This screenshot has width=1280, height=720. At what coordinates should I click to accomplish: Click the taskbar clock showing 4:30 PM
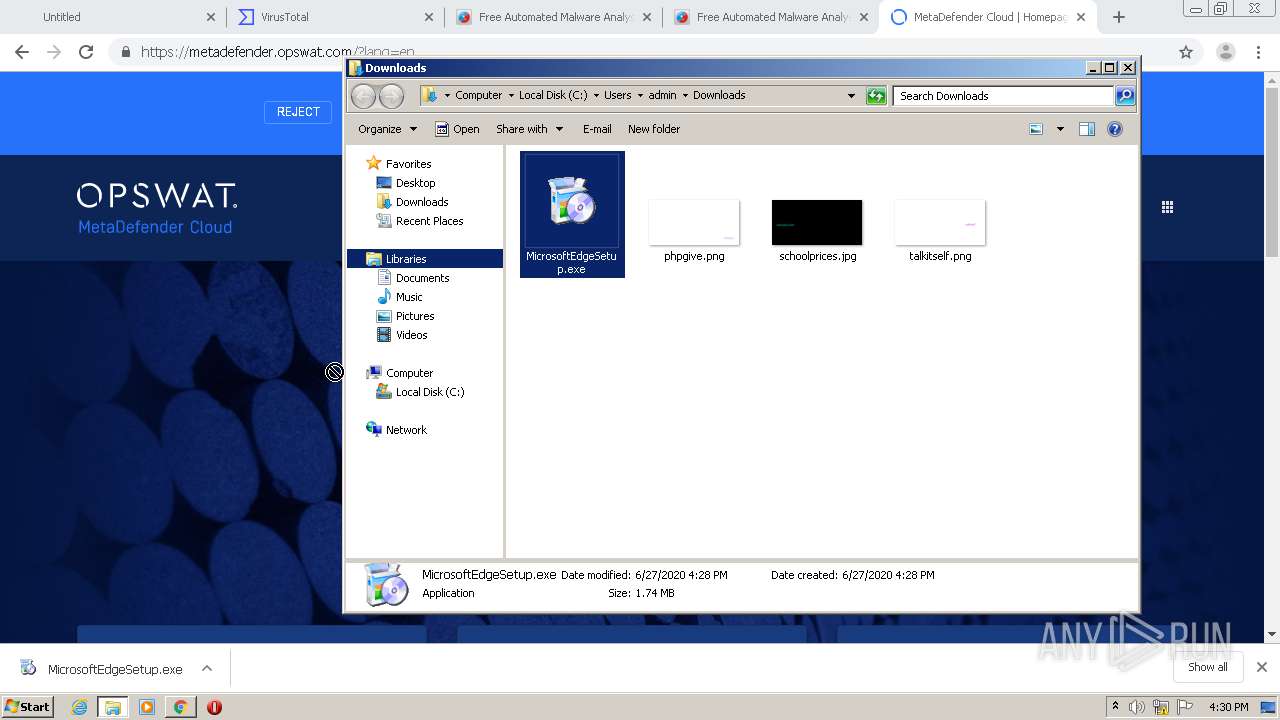point(1228,707)
